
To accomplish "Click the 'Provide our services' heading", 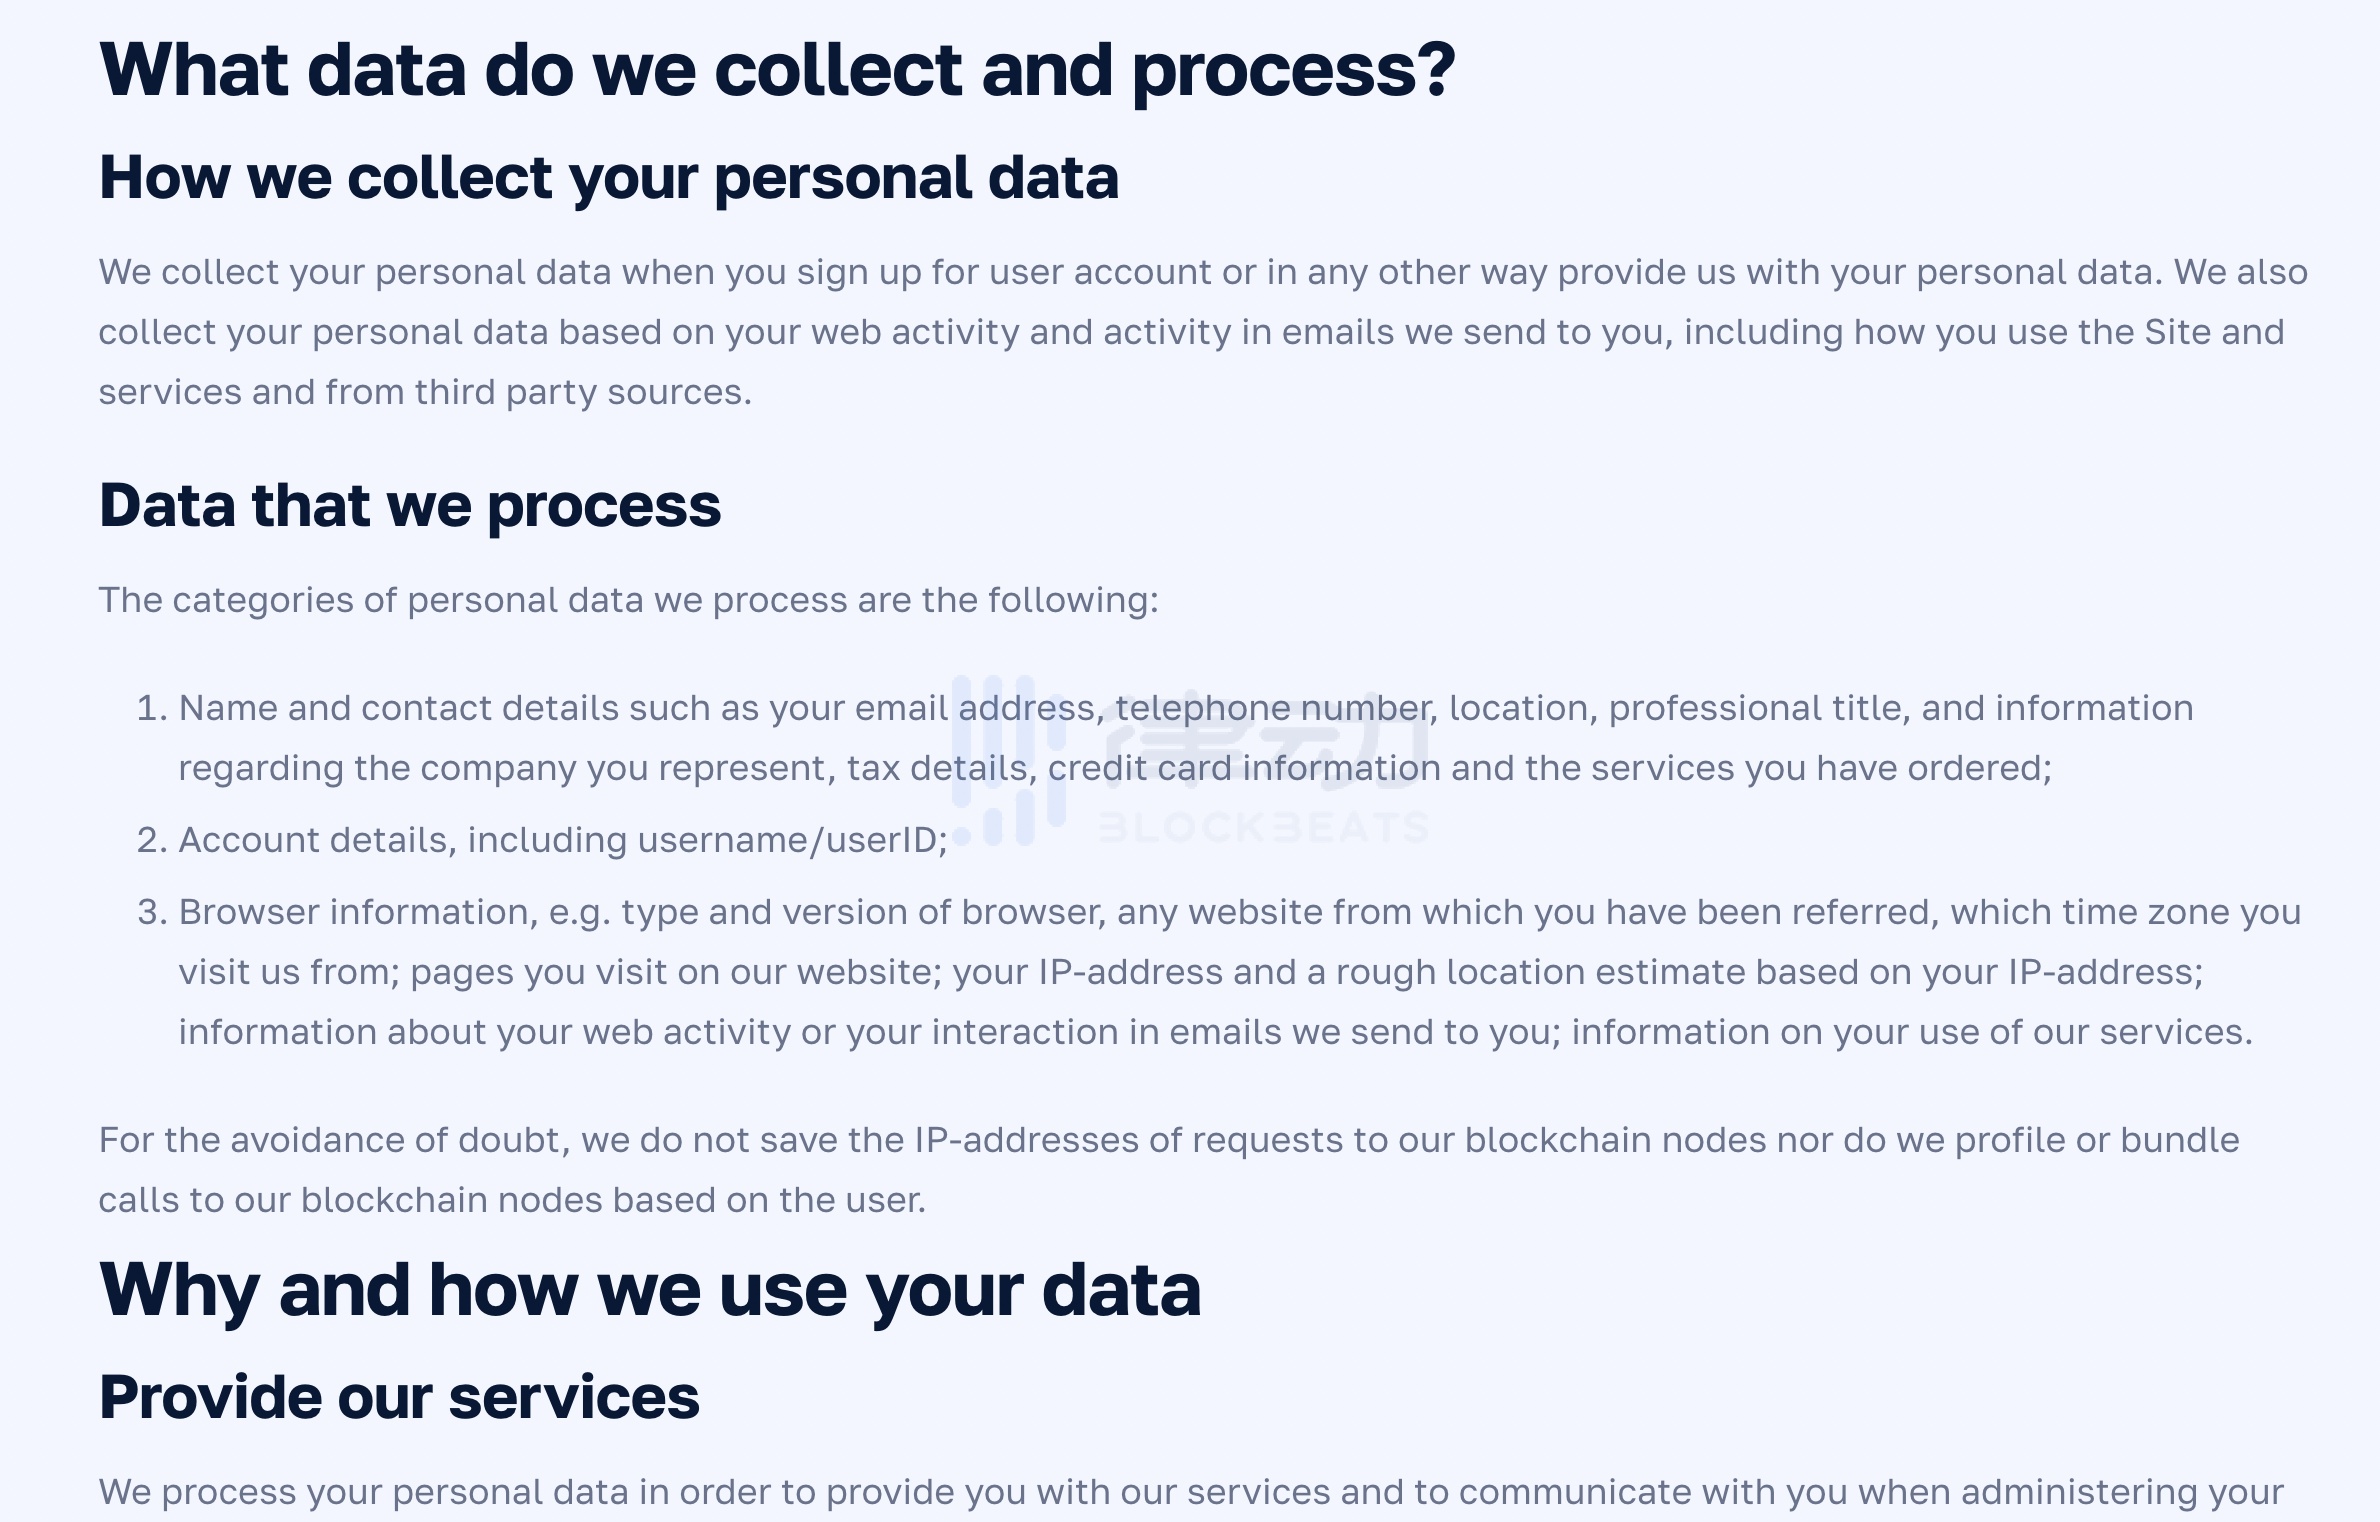I will [x=399, y=1397].
